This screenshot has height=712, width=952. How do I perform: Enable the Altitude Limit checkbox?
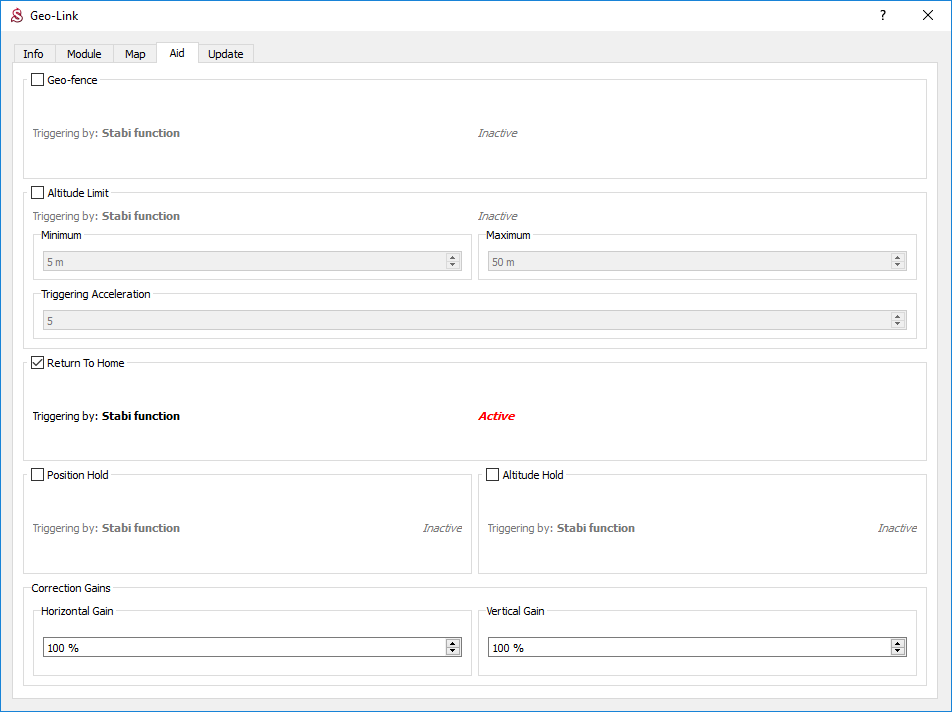click(38, 193)
